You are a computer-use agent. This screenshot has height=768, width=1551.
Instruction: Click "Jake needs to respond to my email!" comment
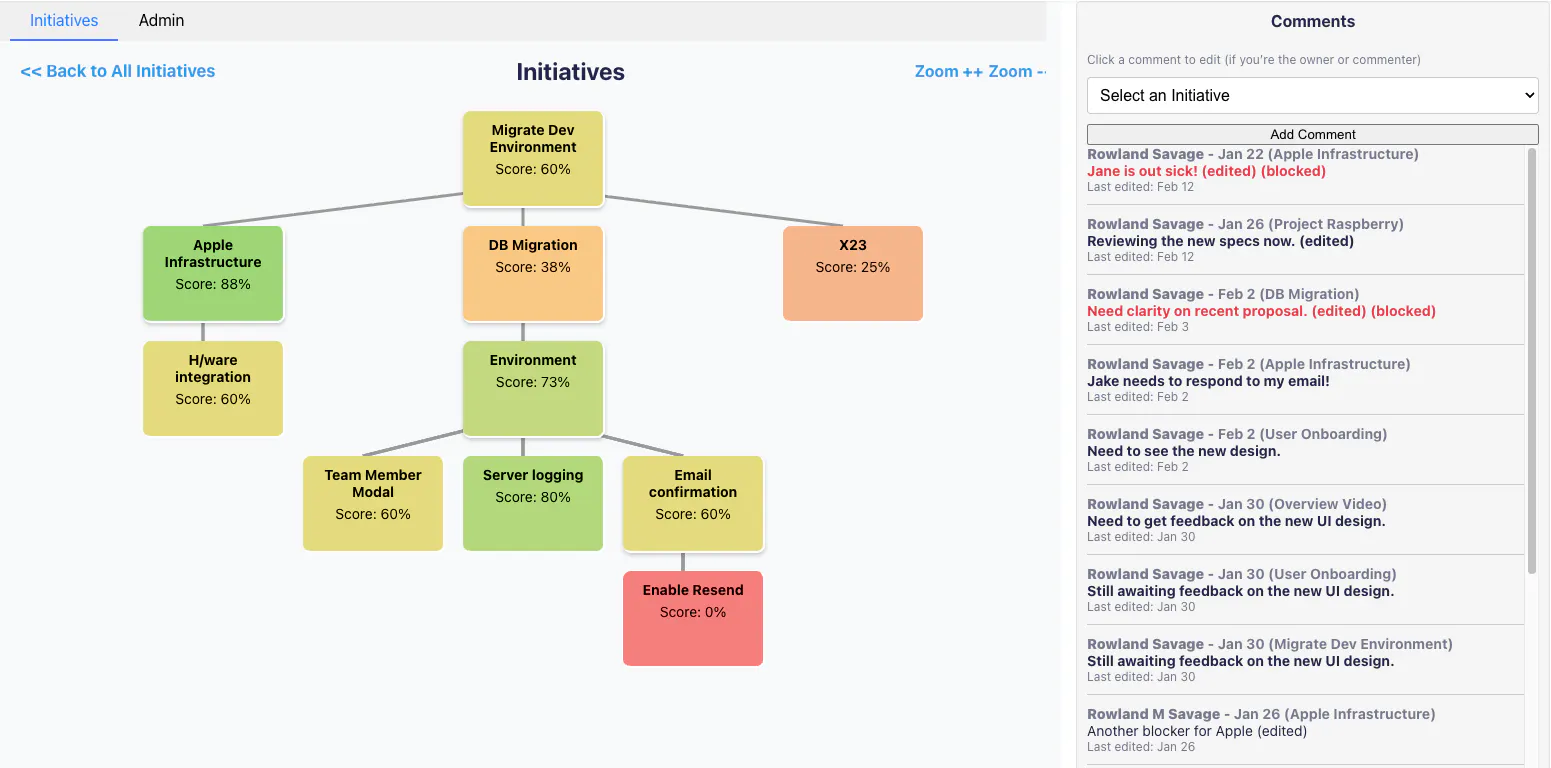coord(1305,381)
